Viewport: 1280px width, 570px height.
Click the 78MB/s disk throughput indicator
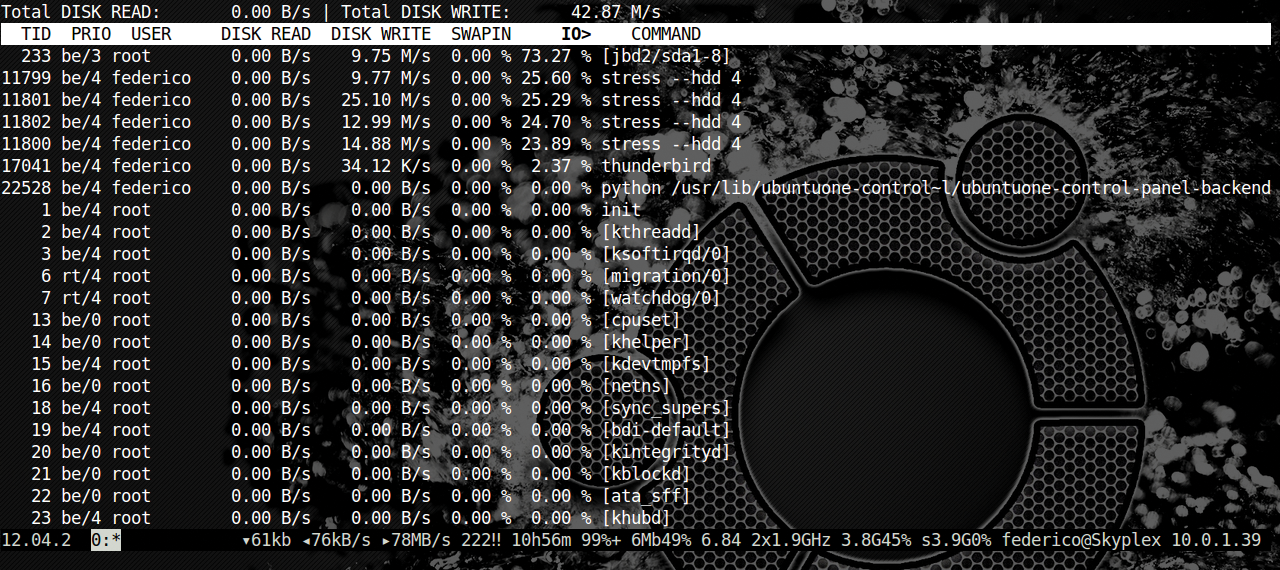point(416,540)
